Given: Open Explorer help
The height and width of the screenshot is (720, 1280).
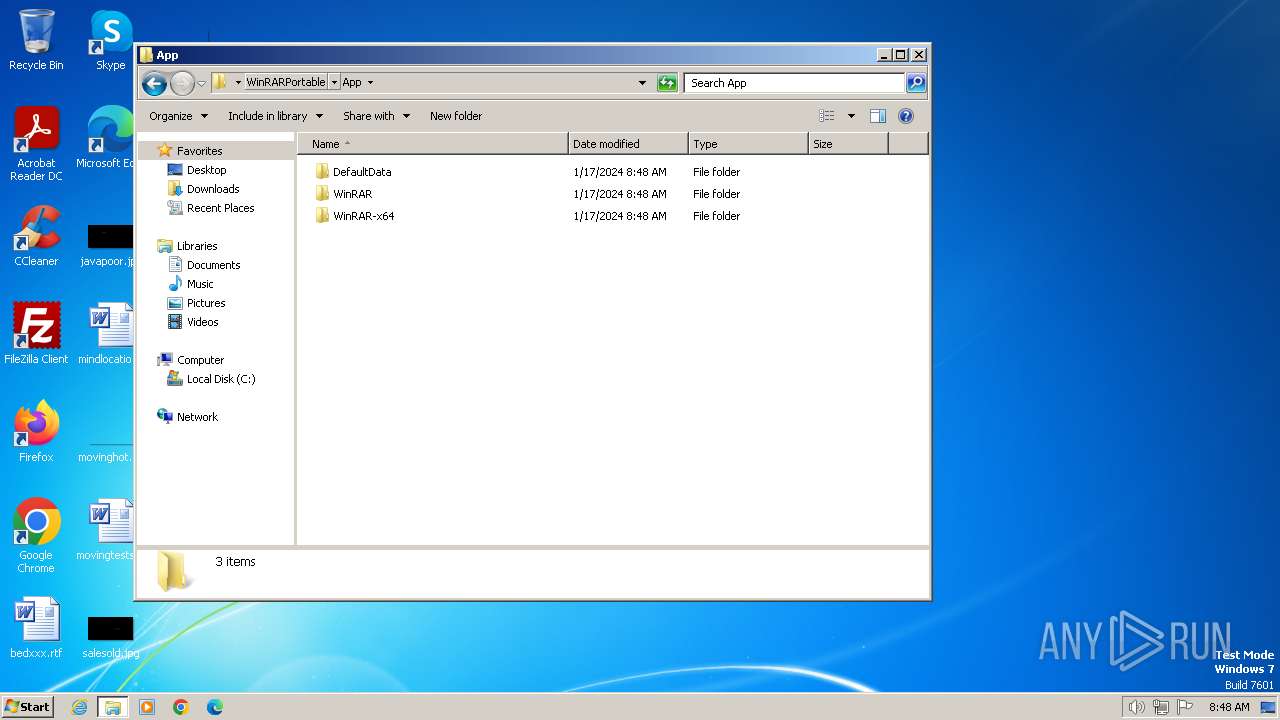Looking at the screenshot, I should tap(906, 116).
